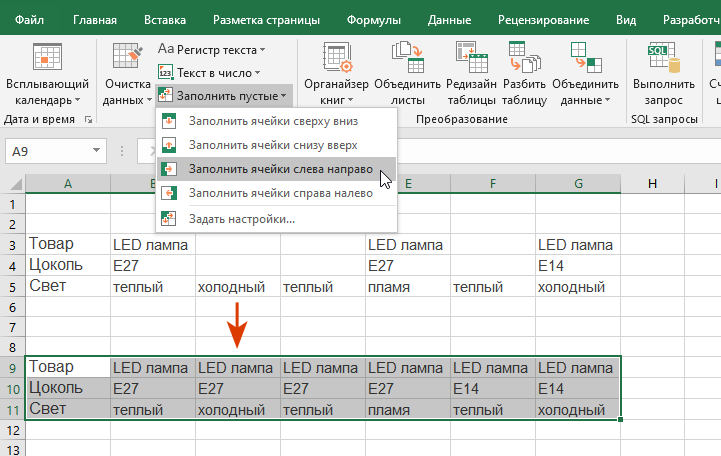Select Заполнить ячейки слева направо option
The height and width of the screenshot is (456, 721).
280,169
